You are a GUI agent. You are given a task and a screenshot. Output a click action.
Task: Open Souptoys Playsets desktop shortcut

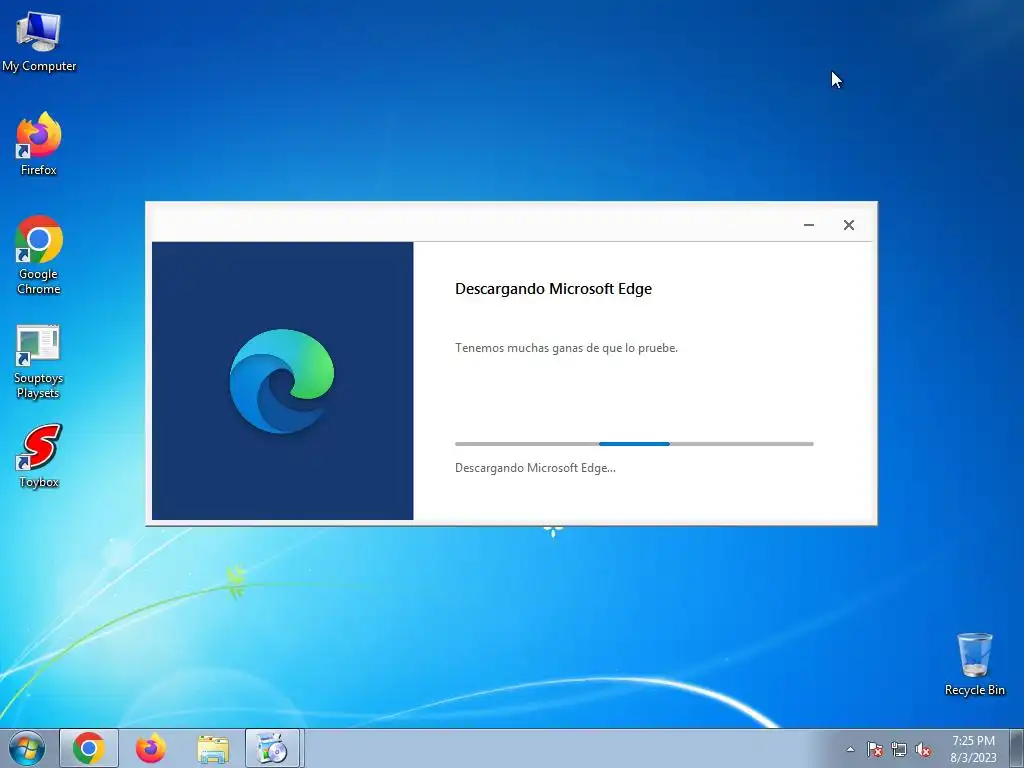[39, 362]
